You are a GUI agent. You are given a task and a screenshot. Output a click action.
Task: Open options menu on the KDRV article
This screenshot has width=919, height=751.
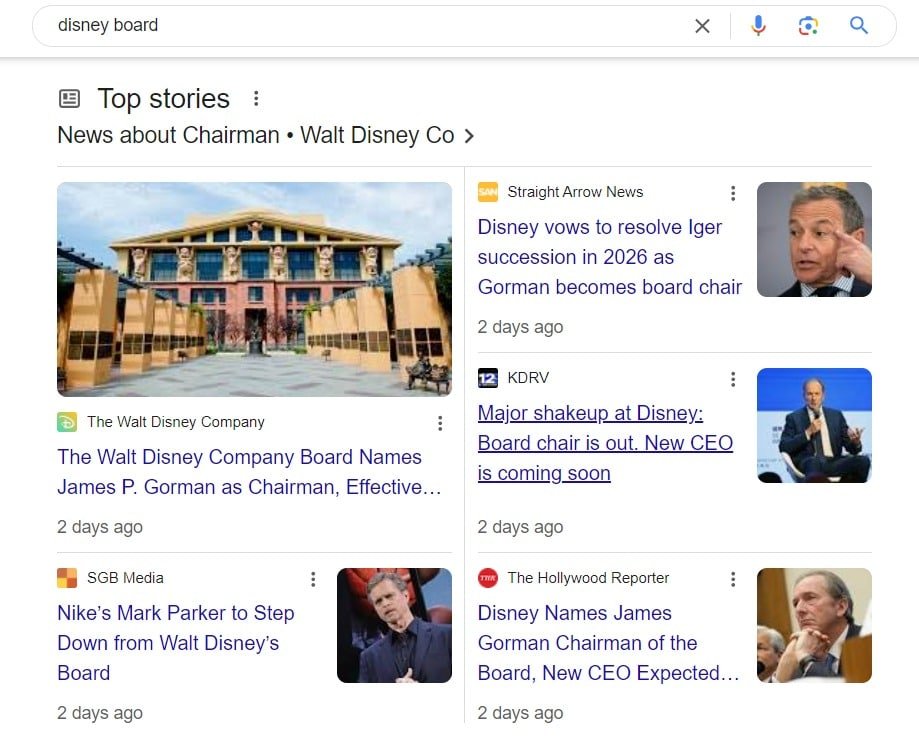(x=733, y=378)
